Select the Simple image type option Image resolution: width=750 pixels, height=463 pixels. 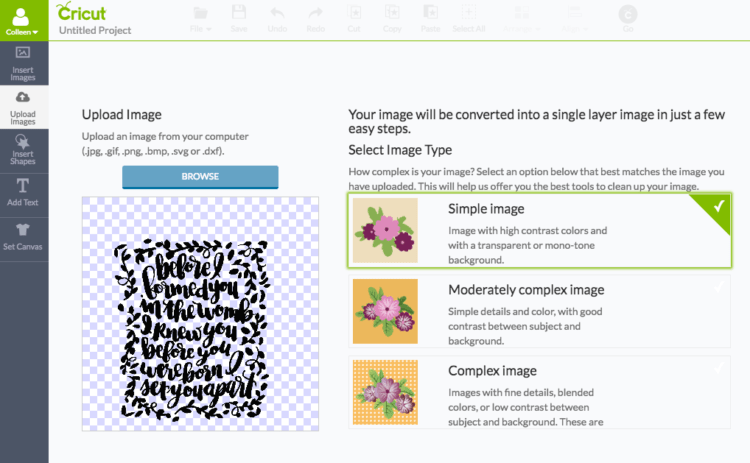pos(539,231)
